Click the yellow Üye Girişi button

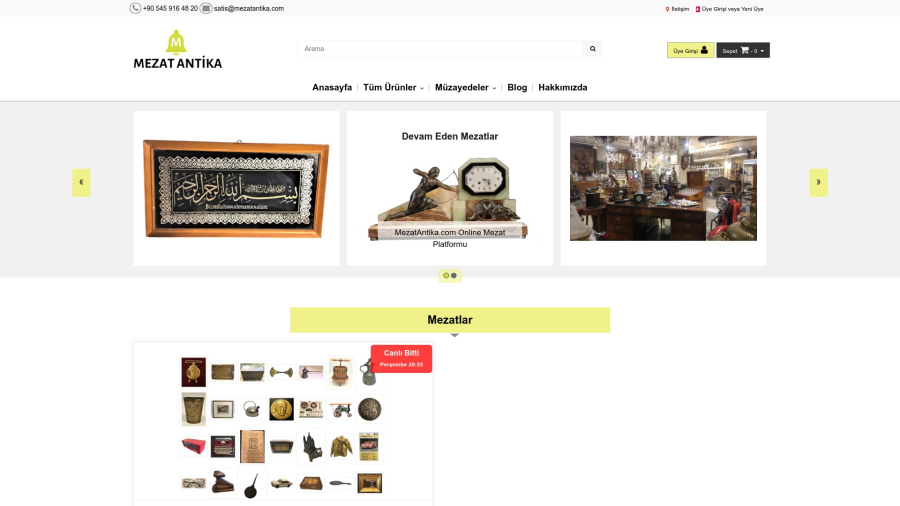pyautogui.click(x=690, y=50)
